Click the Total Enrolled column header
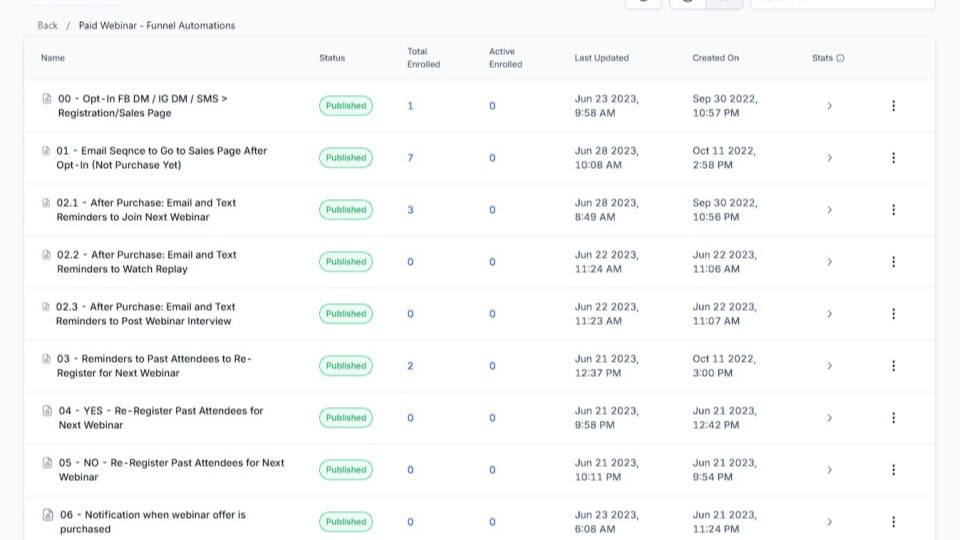Viewport: 960px width, 540px height. (424, 58)
